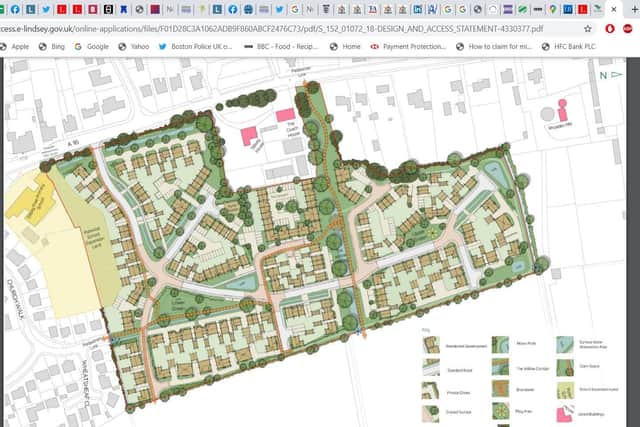Screen dimensions: 640x427
Task: Click the Twitter bird icon in bookmarks bar
Action: [x=162, y=47]
